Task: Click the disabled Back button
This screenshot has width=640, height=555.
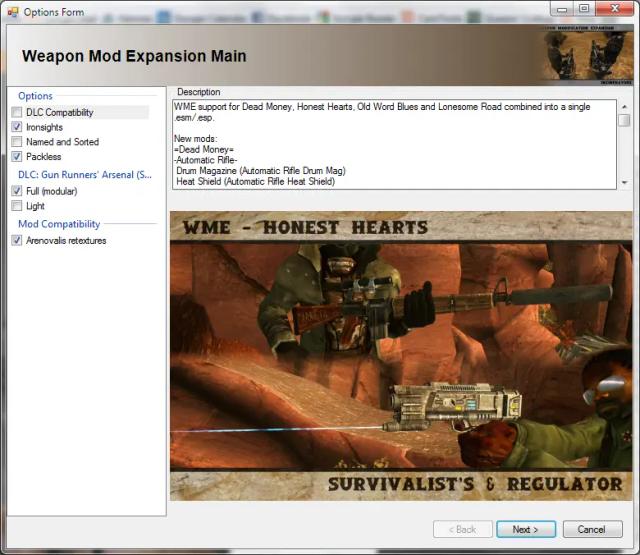Action: point(462,529)
